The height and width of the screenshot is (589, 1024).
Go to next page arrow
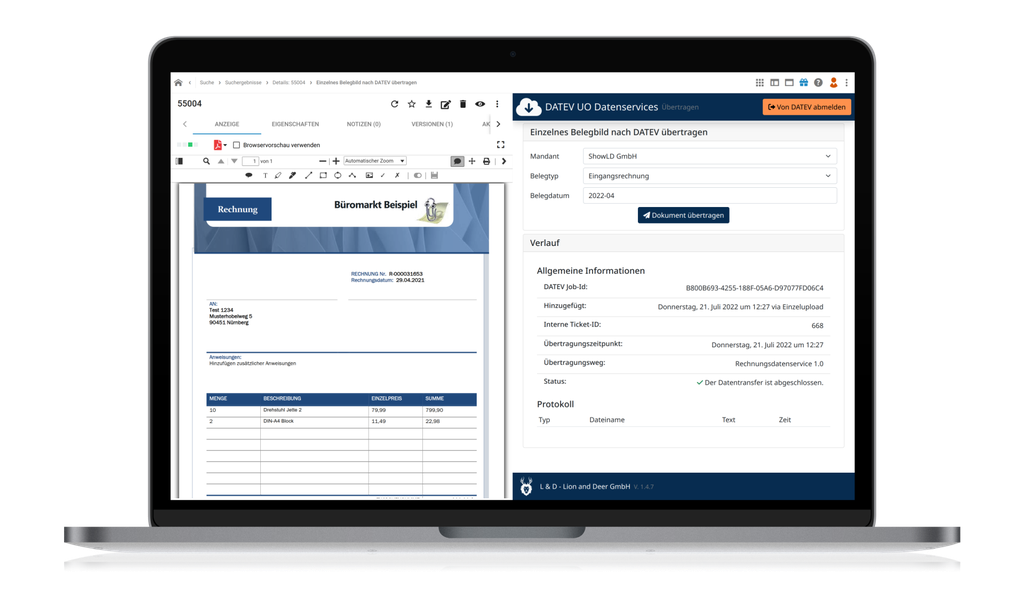[234, 161]
